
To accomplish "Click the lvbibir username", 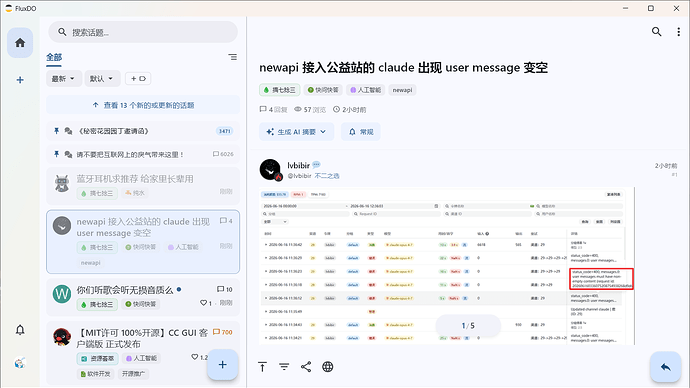I will [299, 165].
